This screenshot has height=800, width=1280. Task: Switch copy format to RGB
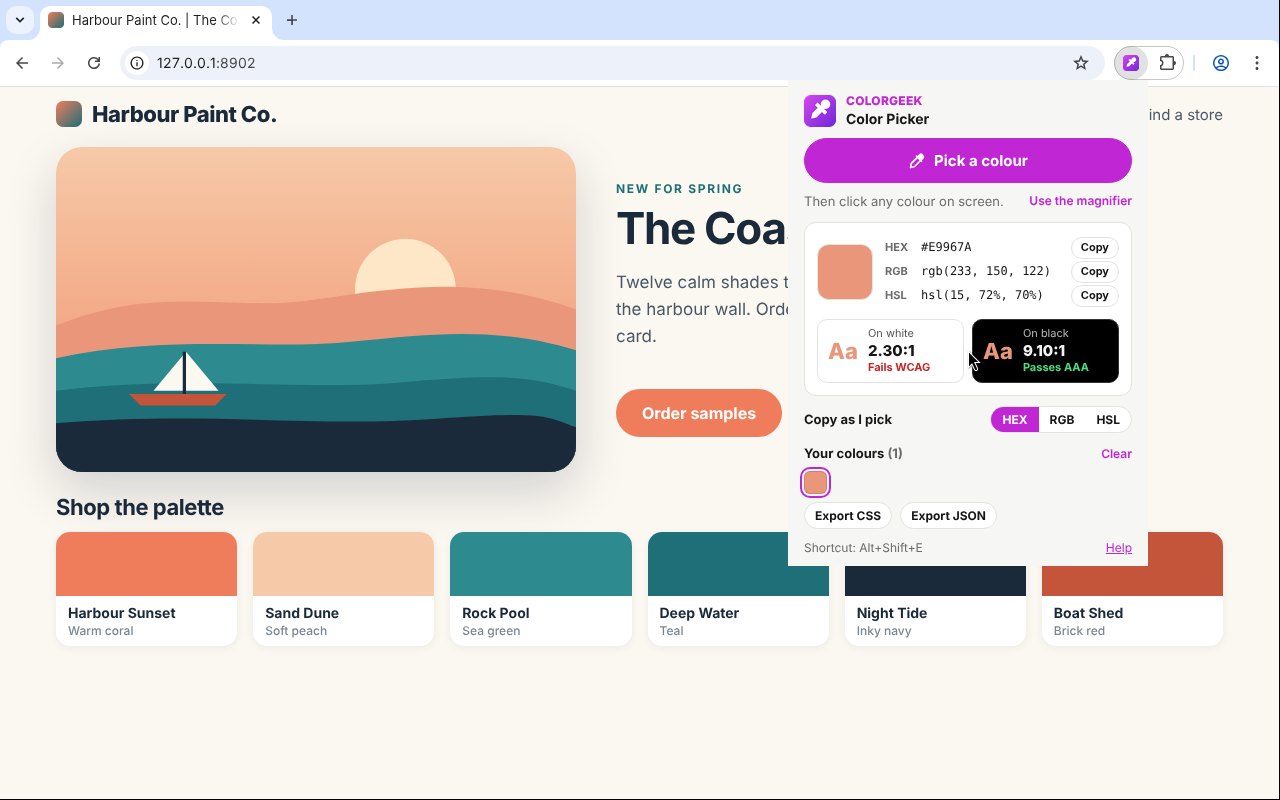(x=1062, y=420)
